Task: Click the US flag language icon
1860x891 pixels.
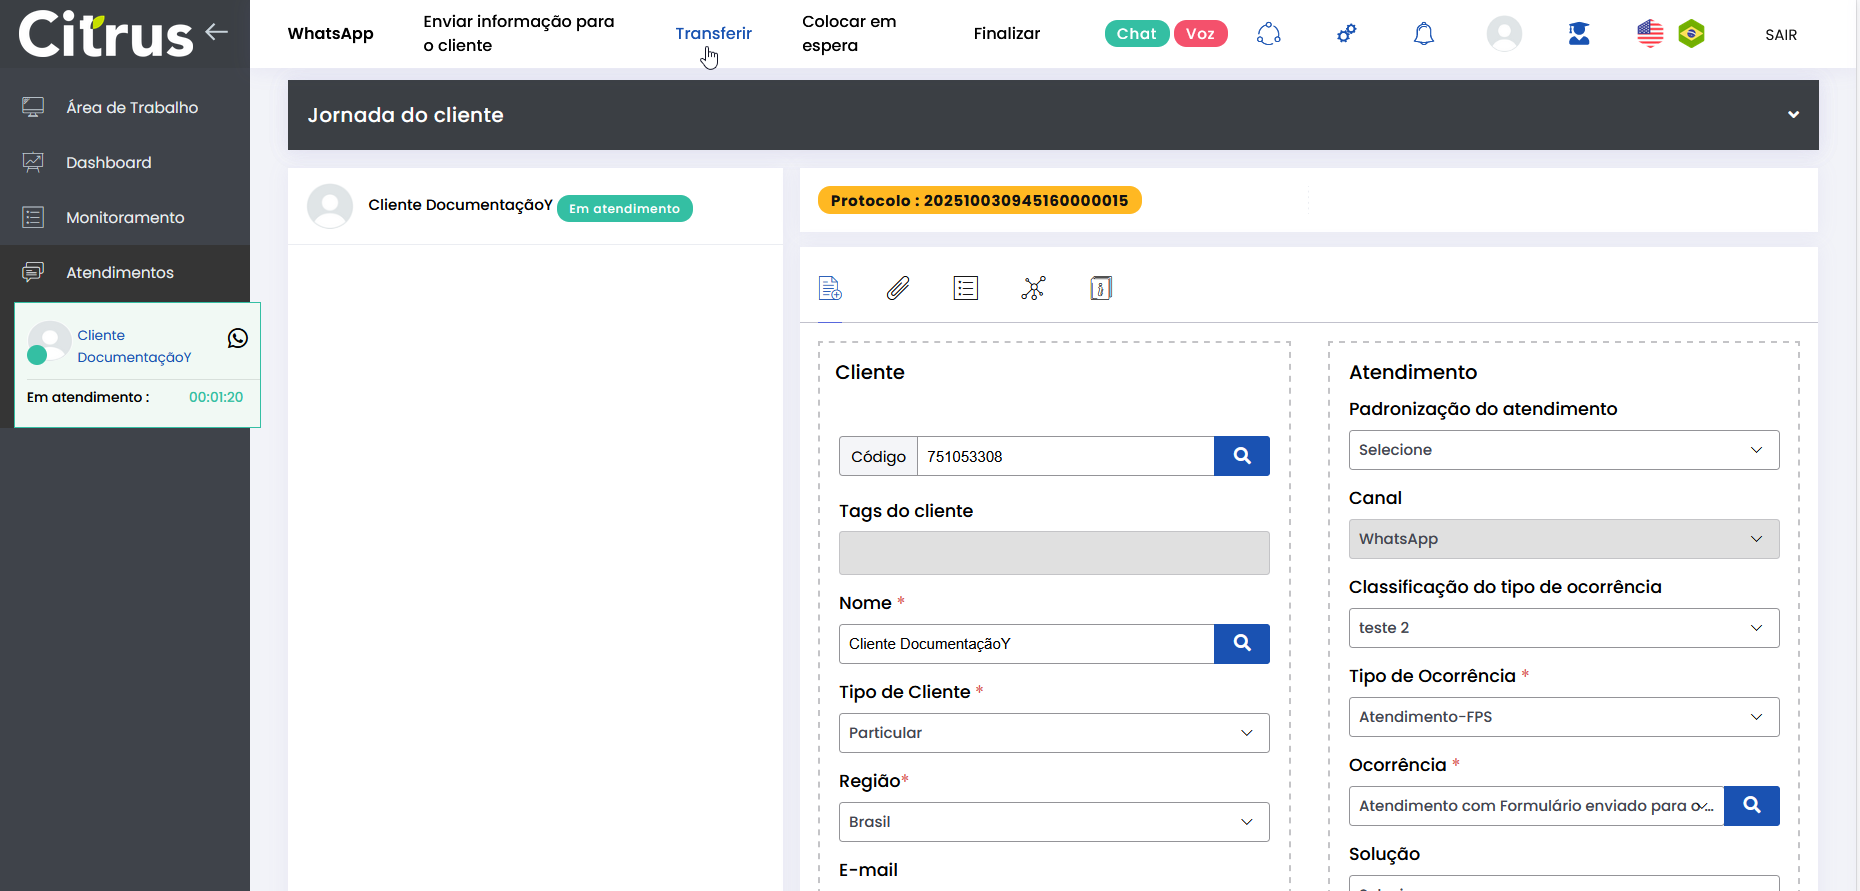Action: [x=1650, y=34]
